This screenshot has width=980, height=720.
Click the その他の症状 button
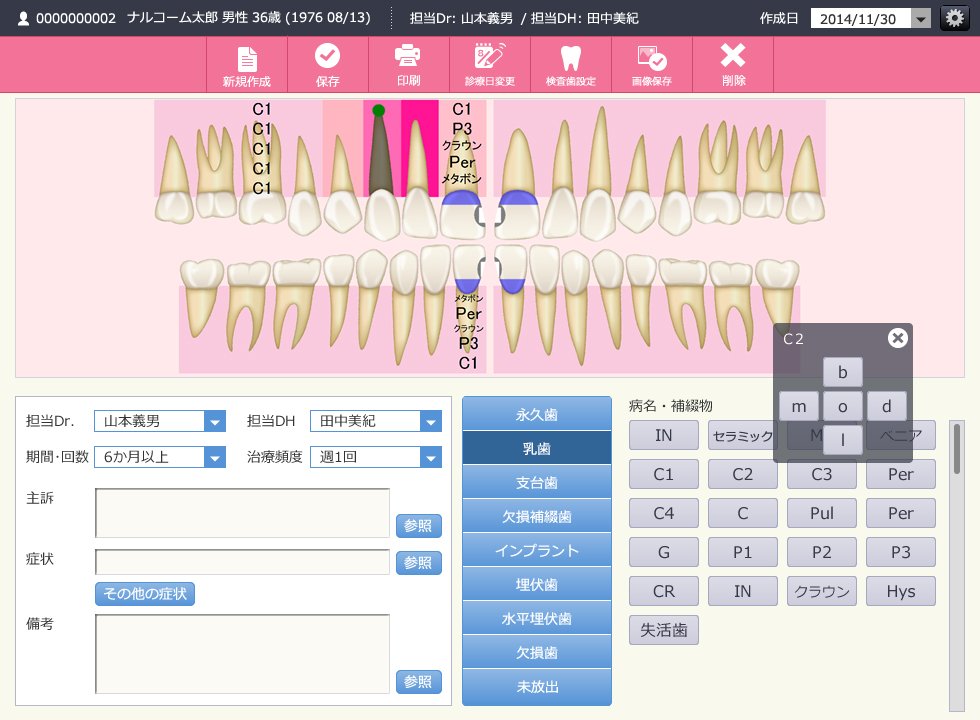pos(145,594)
